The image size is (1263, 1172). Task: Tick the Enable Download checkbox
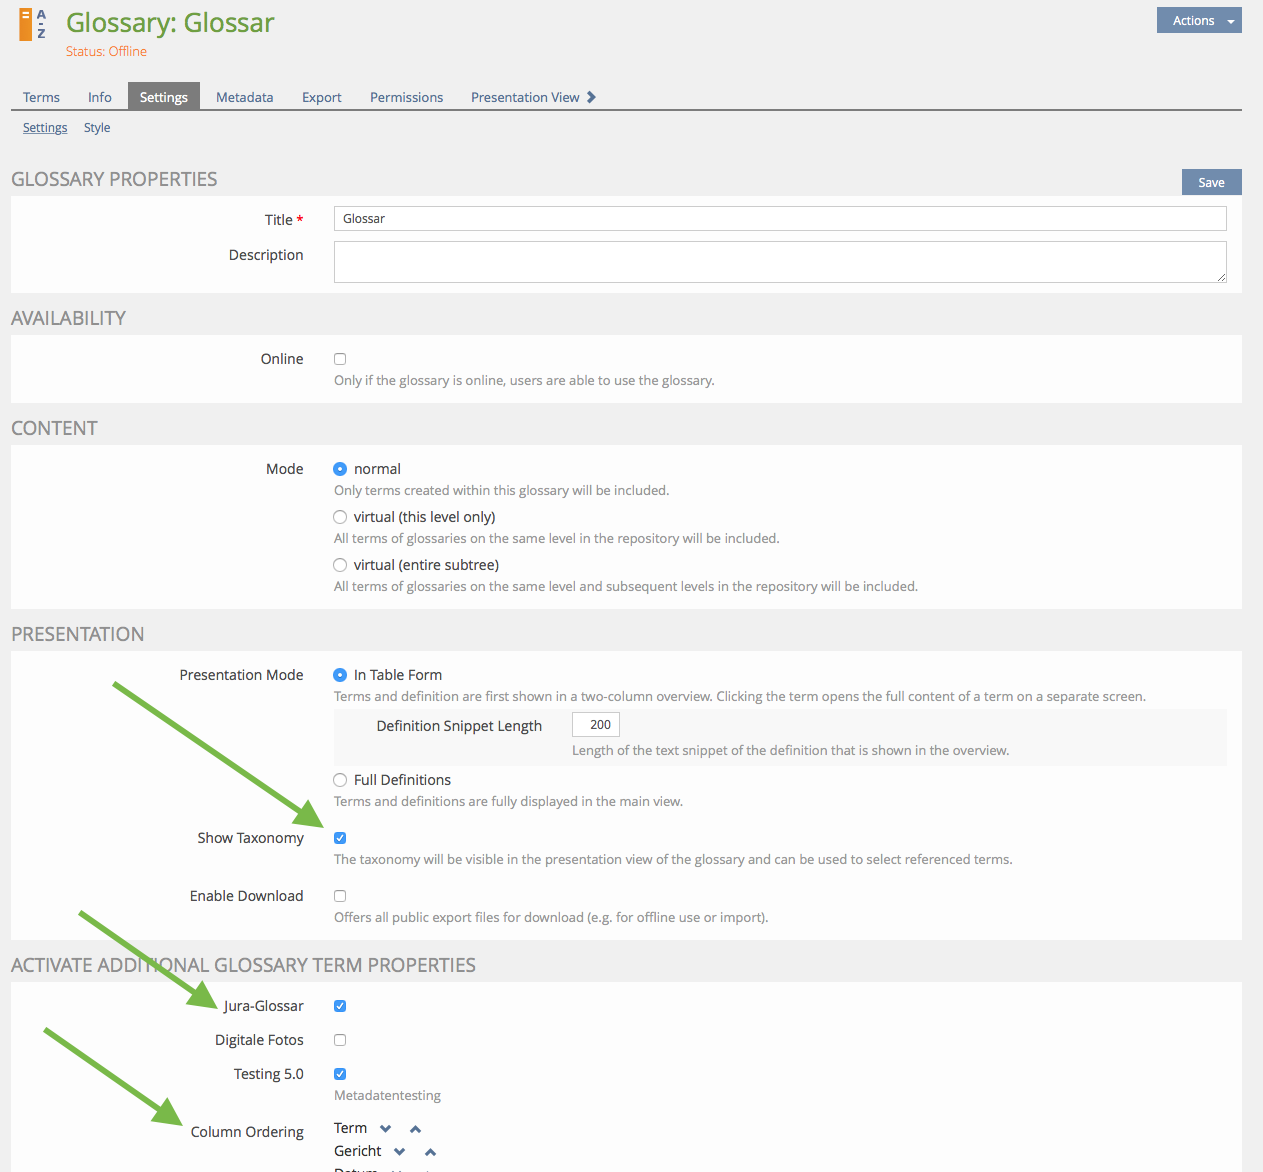(340, 896)
